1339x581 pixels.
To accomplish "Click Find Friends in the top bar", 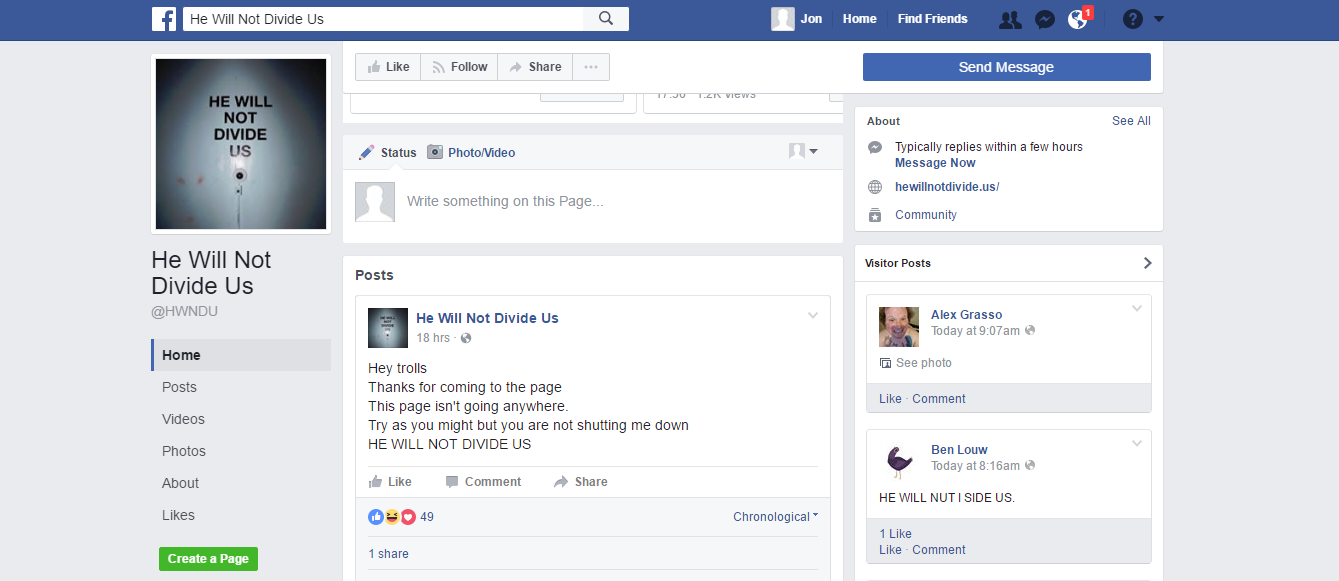I will tap(932, 19).
